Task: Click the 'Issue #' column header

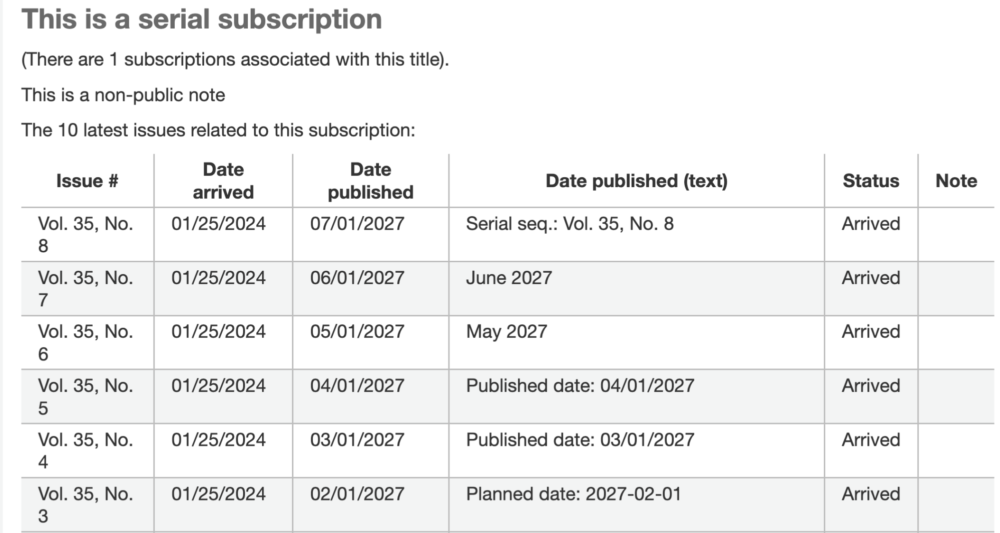Action: [87, 181]
